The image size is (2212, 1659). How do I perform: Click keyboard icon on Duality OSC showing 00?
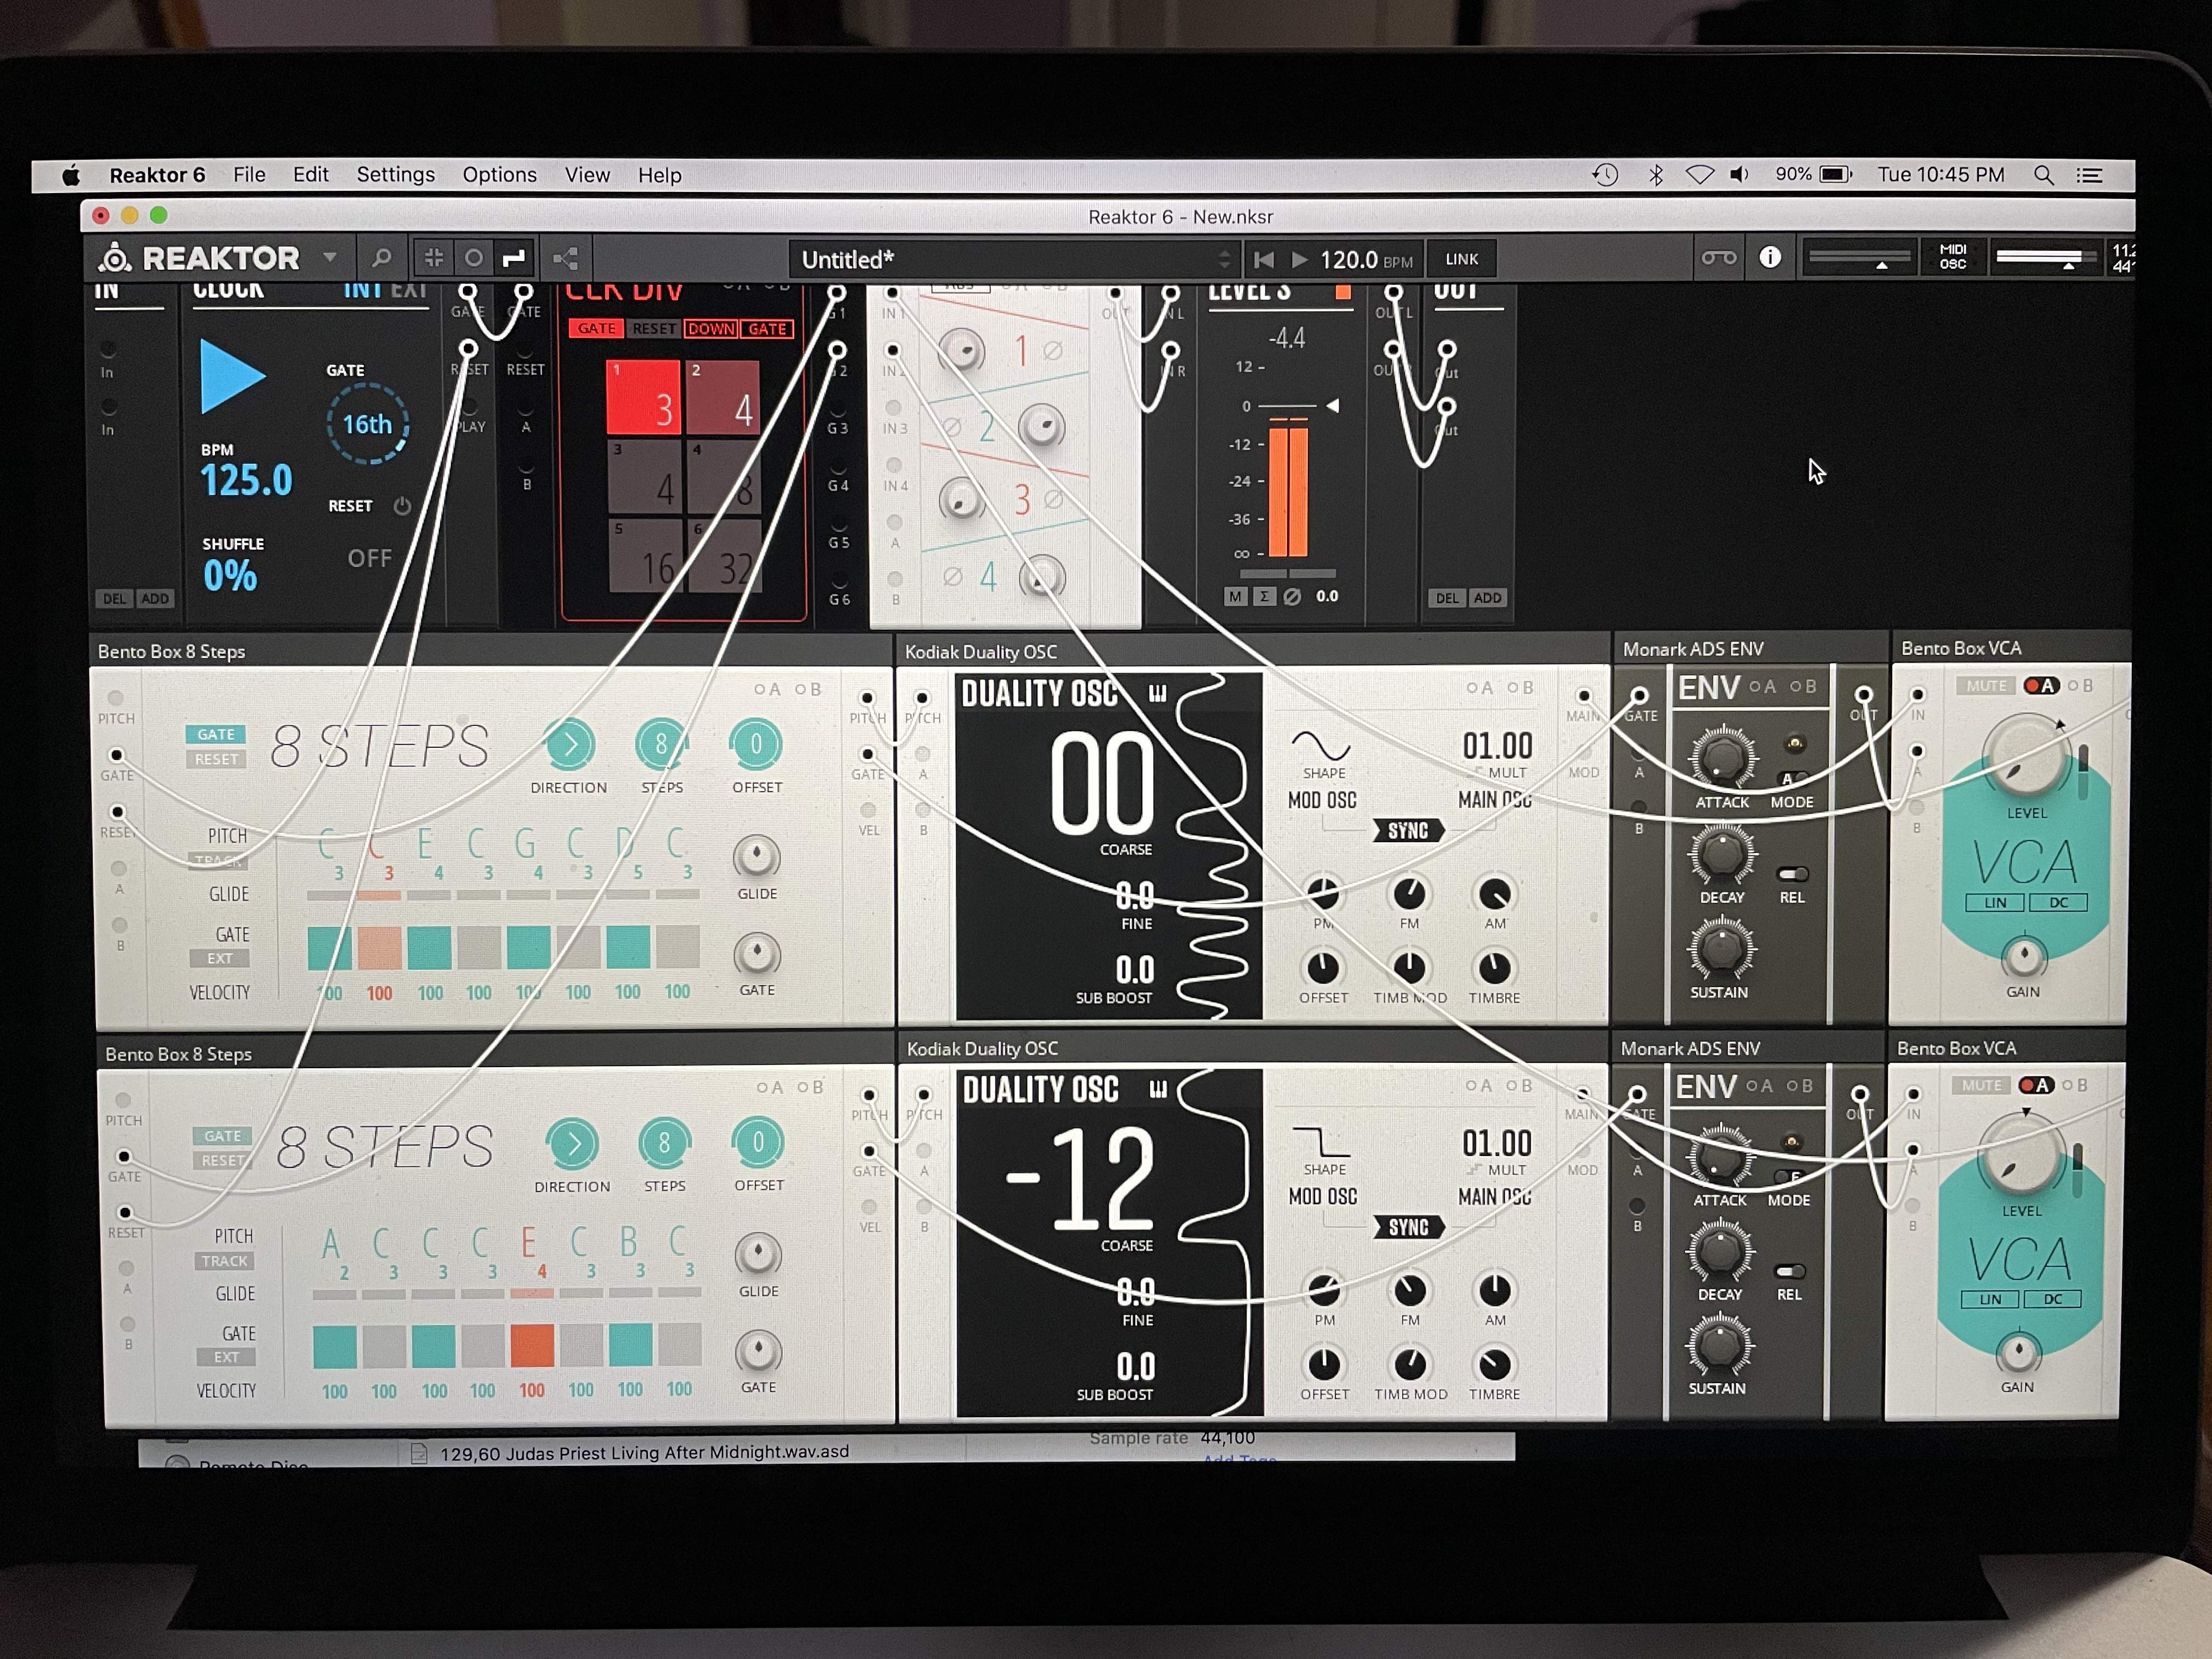pos(1158,693)
